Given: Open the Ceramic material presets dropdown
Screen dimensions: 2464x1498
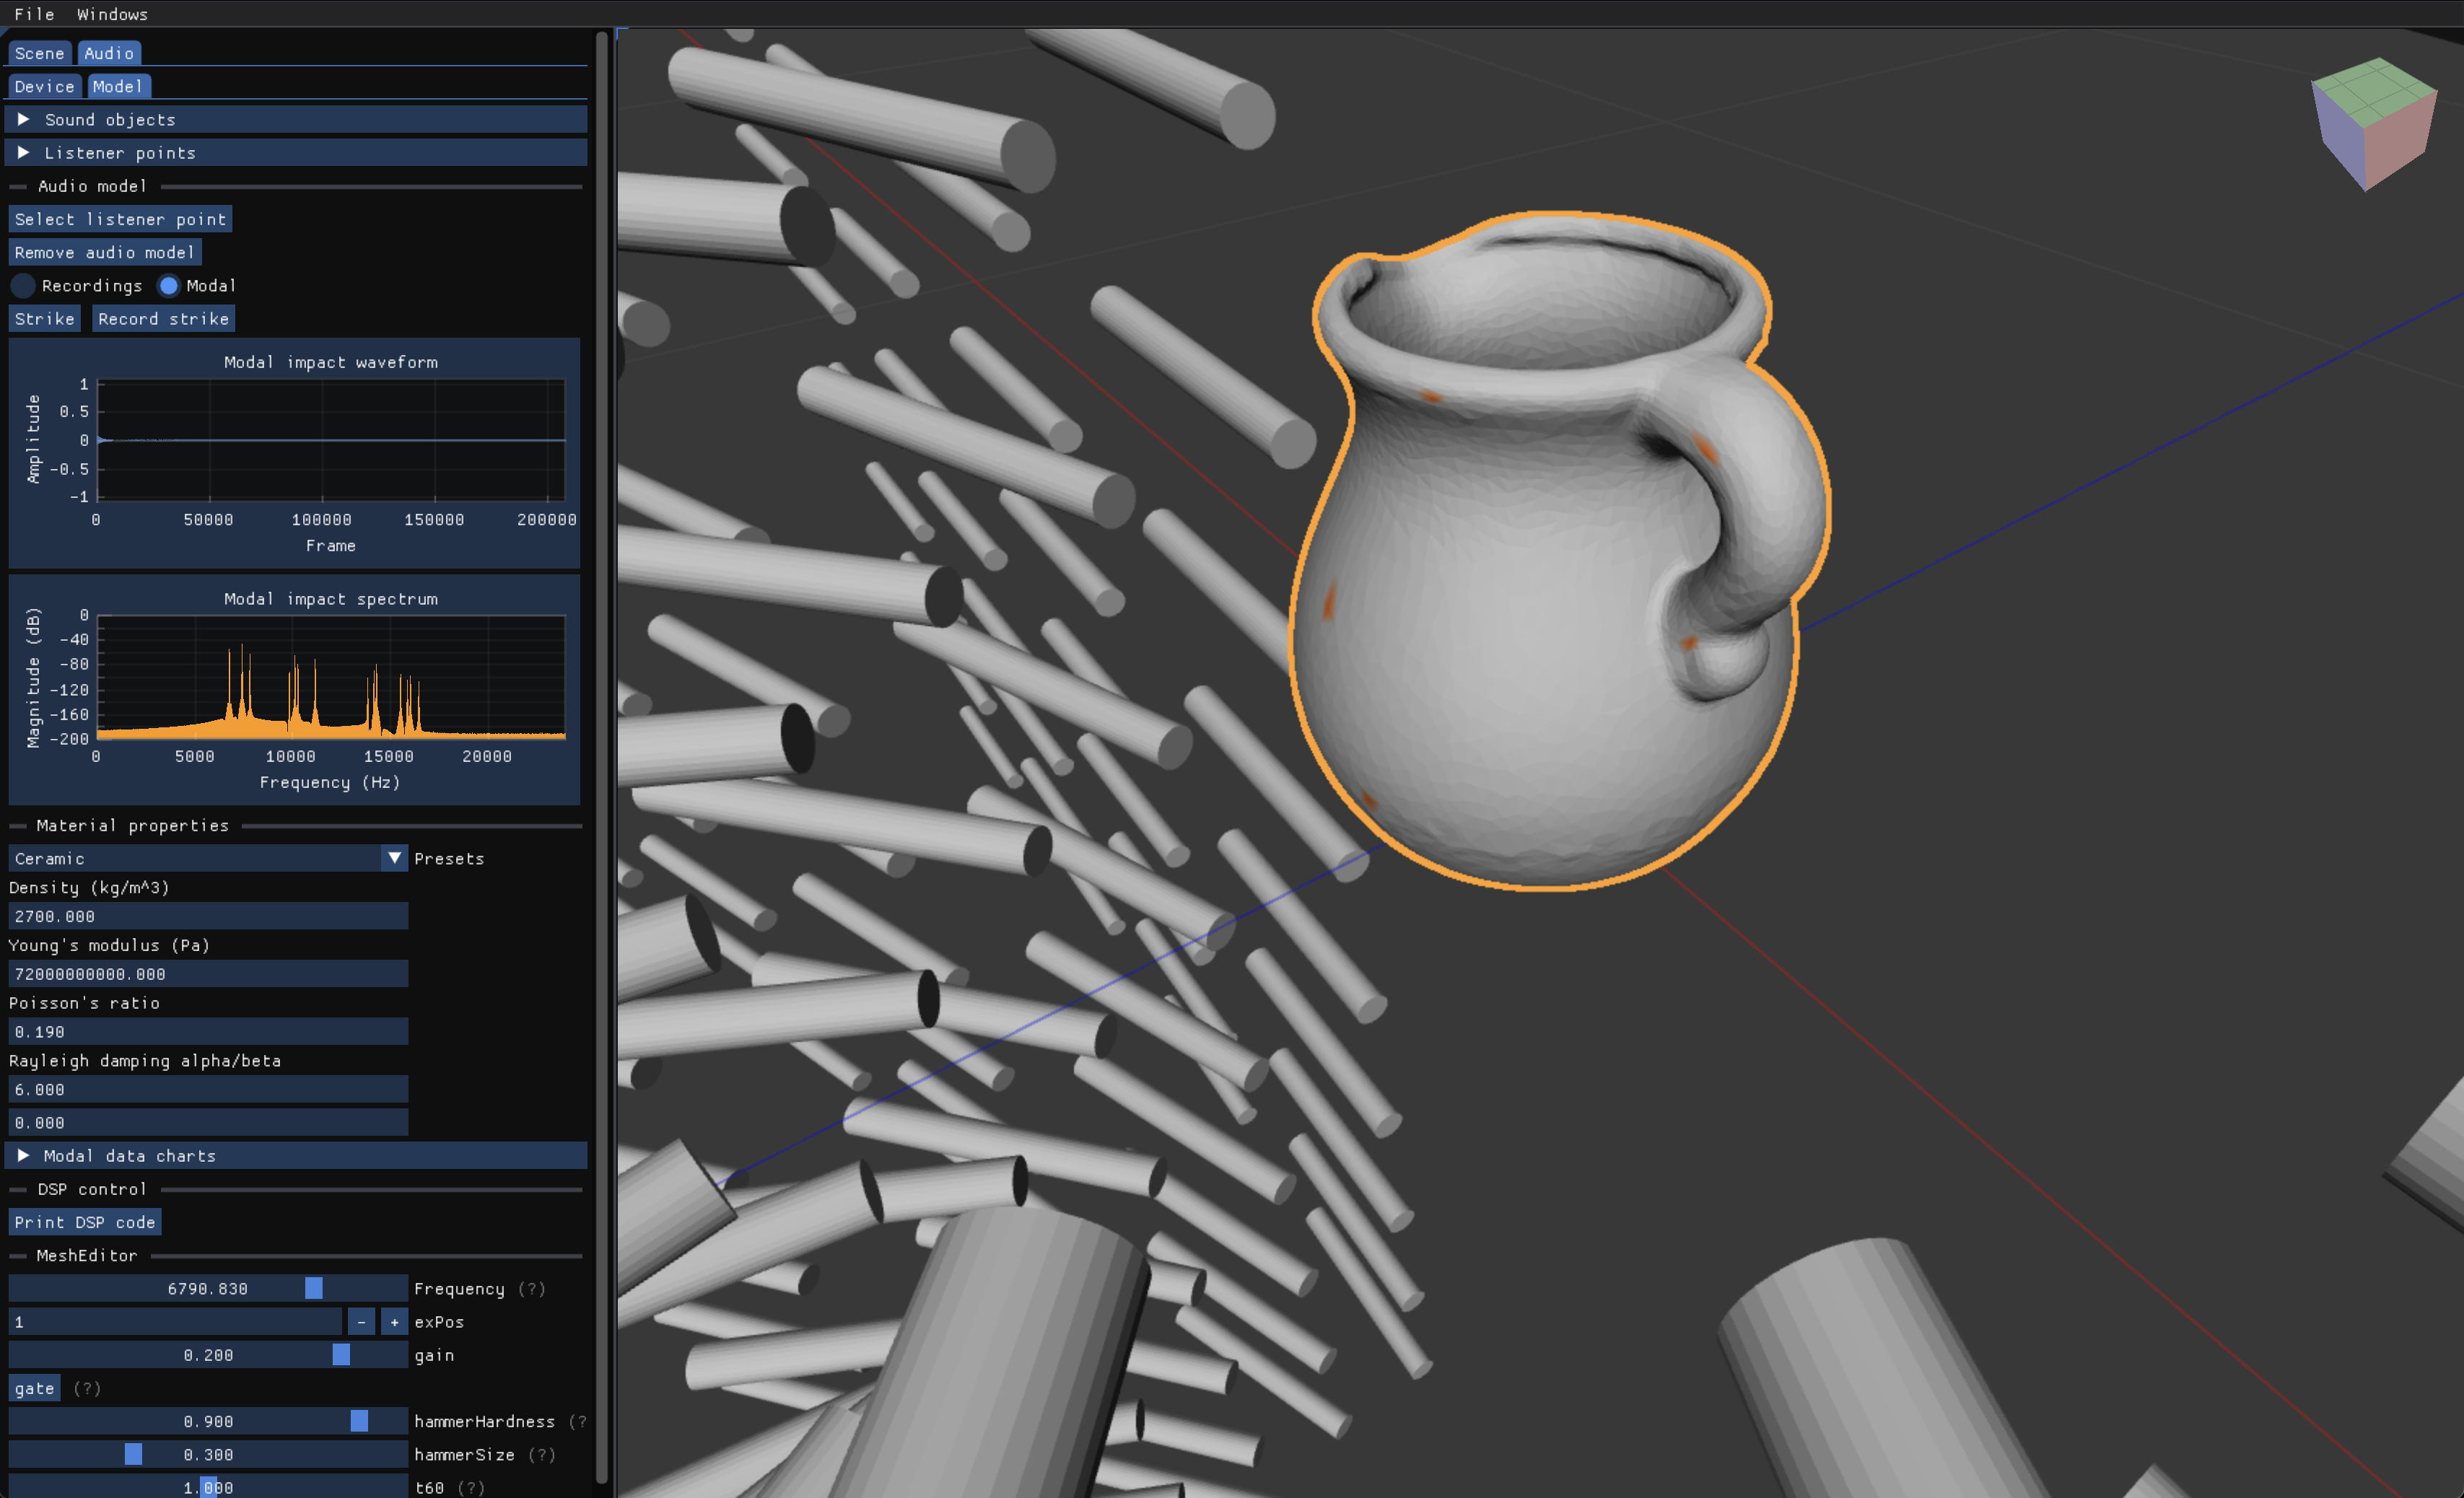Looking at the screenshot, I should click(394, 858).
